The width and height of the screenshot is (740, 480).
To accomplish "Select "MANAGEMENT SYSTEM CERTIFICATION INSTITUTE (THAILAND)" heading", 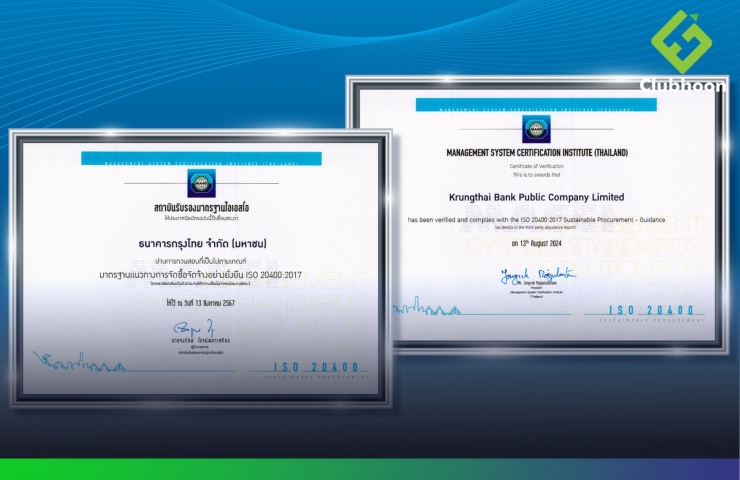I will tap(537, 153).
